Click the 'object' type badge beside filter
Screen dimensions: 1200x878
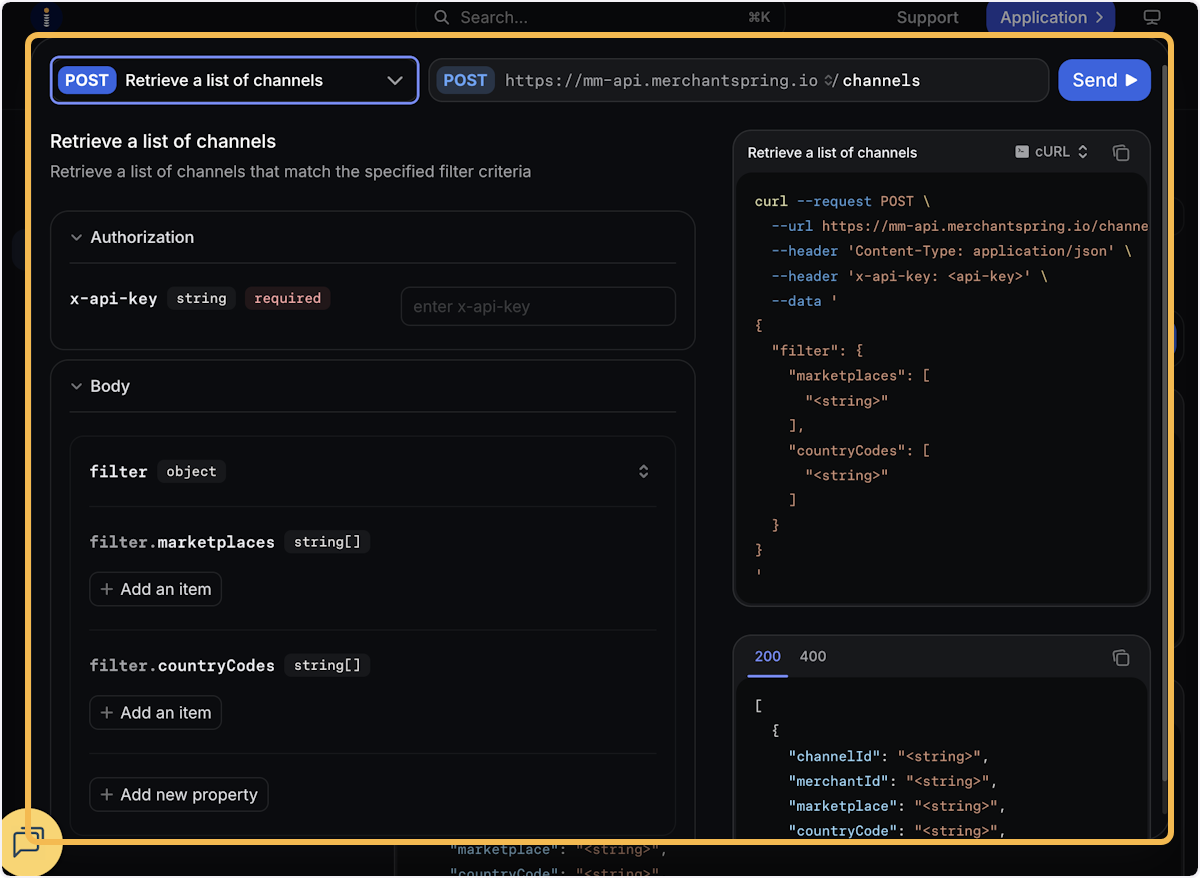(x=192, y=471)
